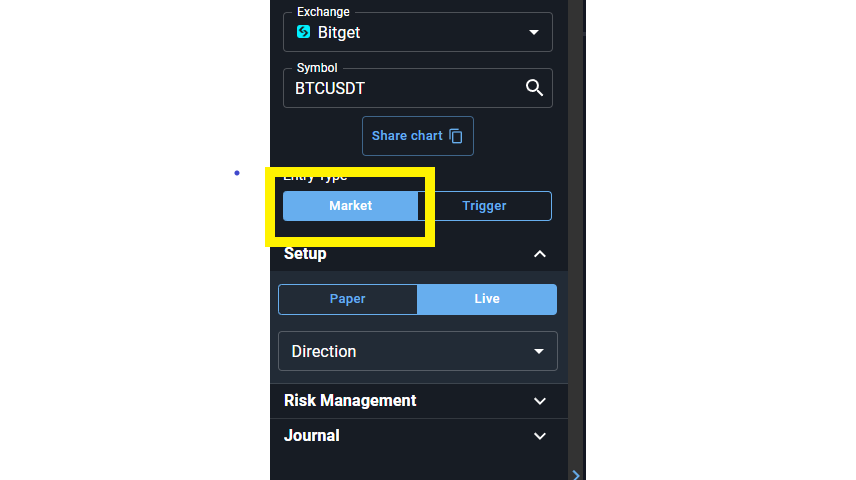This screenshot has width=856, height=480.
Task: Click the copy icon in Share chart
Action: (456, 136)
